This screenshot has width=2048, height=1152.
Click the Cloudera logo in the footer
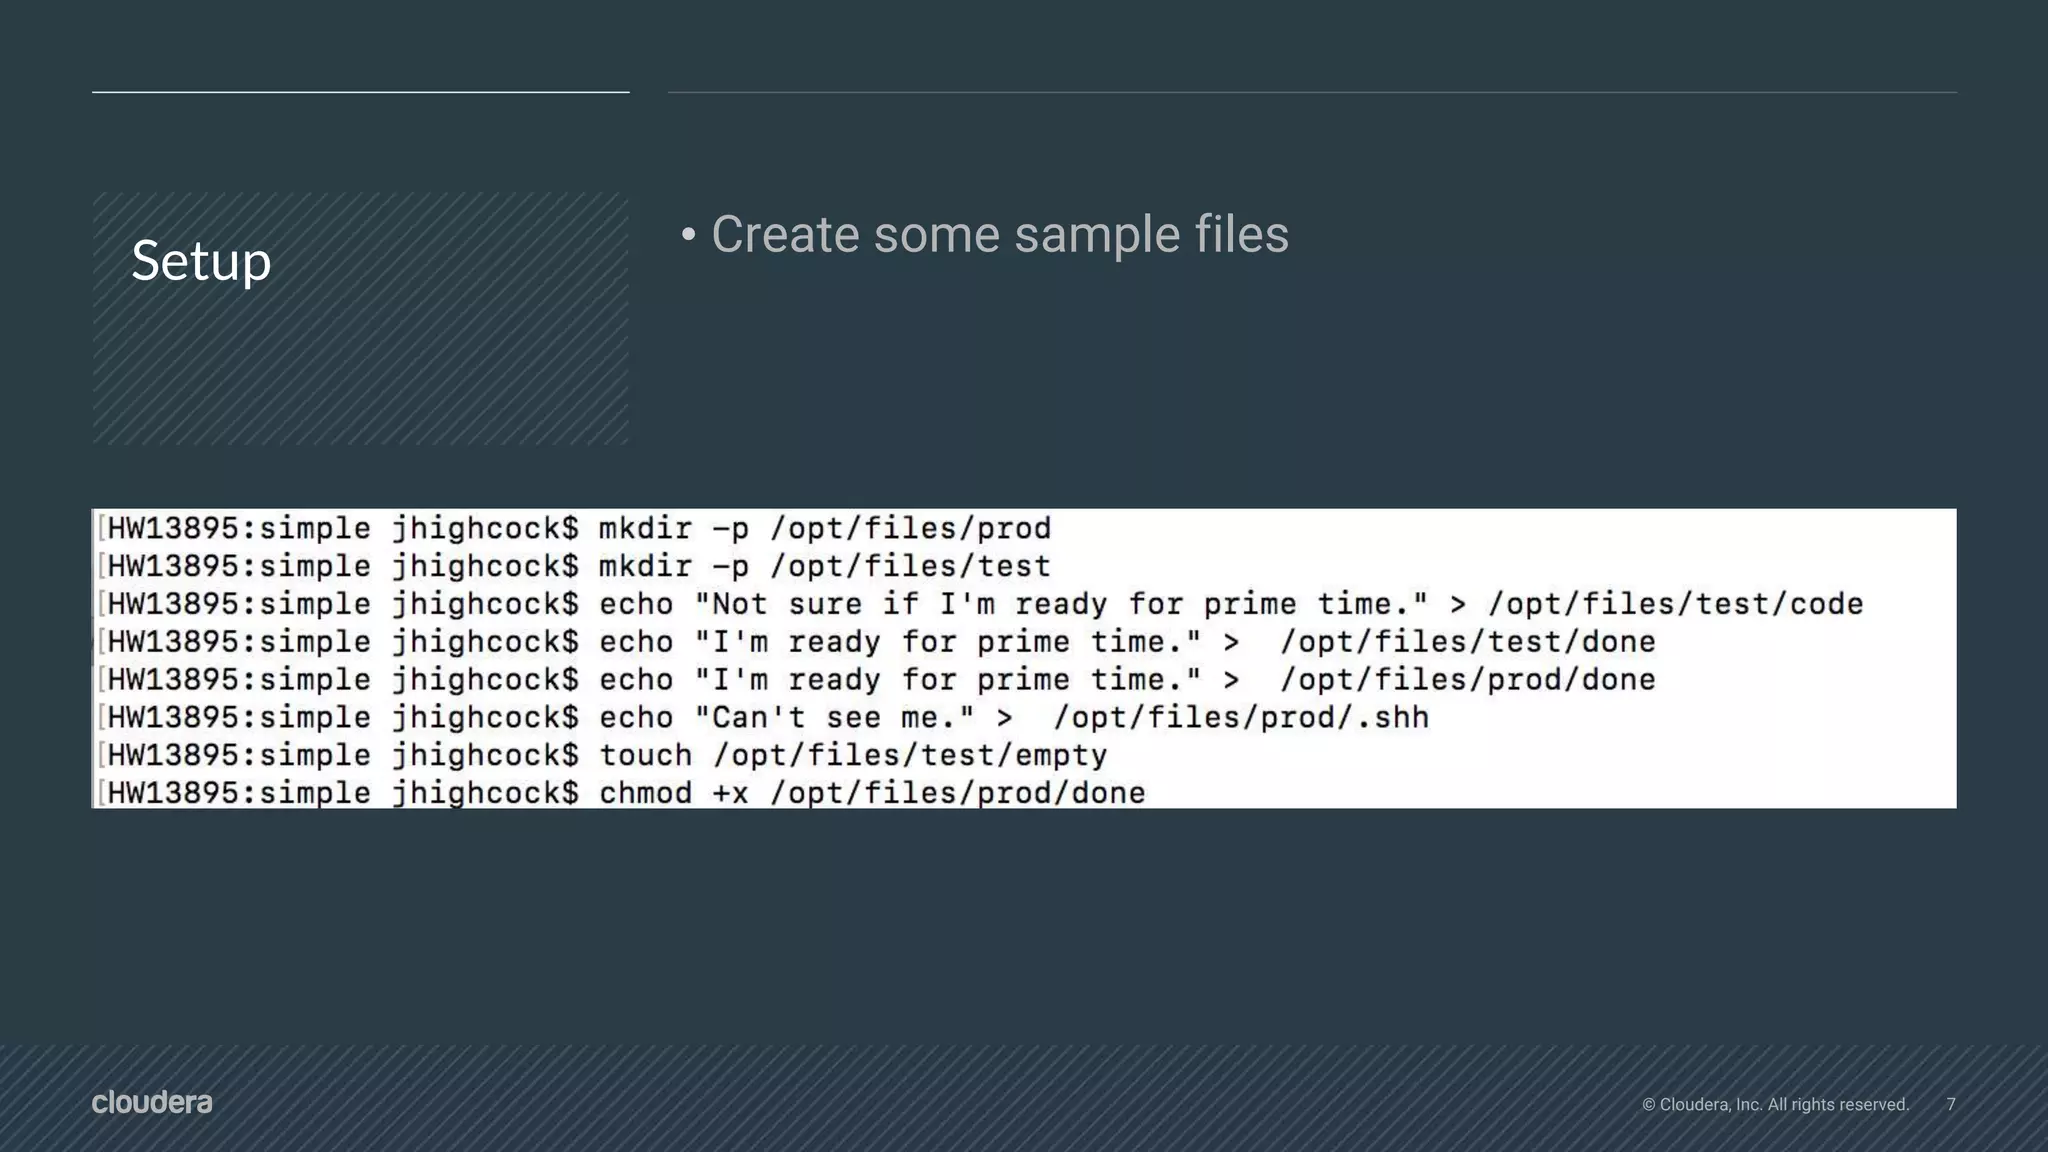pyautogui.click(x=152, y=1102)
